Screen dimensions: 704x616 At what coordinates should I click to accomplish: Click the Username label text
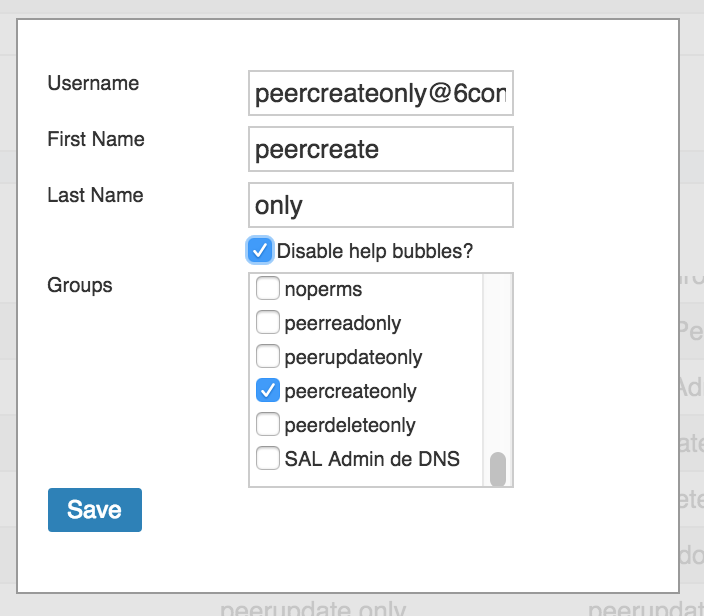click(x=93, y=83)
